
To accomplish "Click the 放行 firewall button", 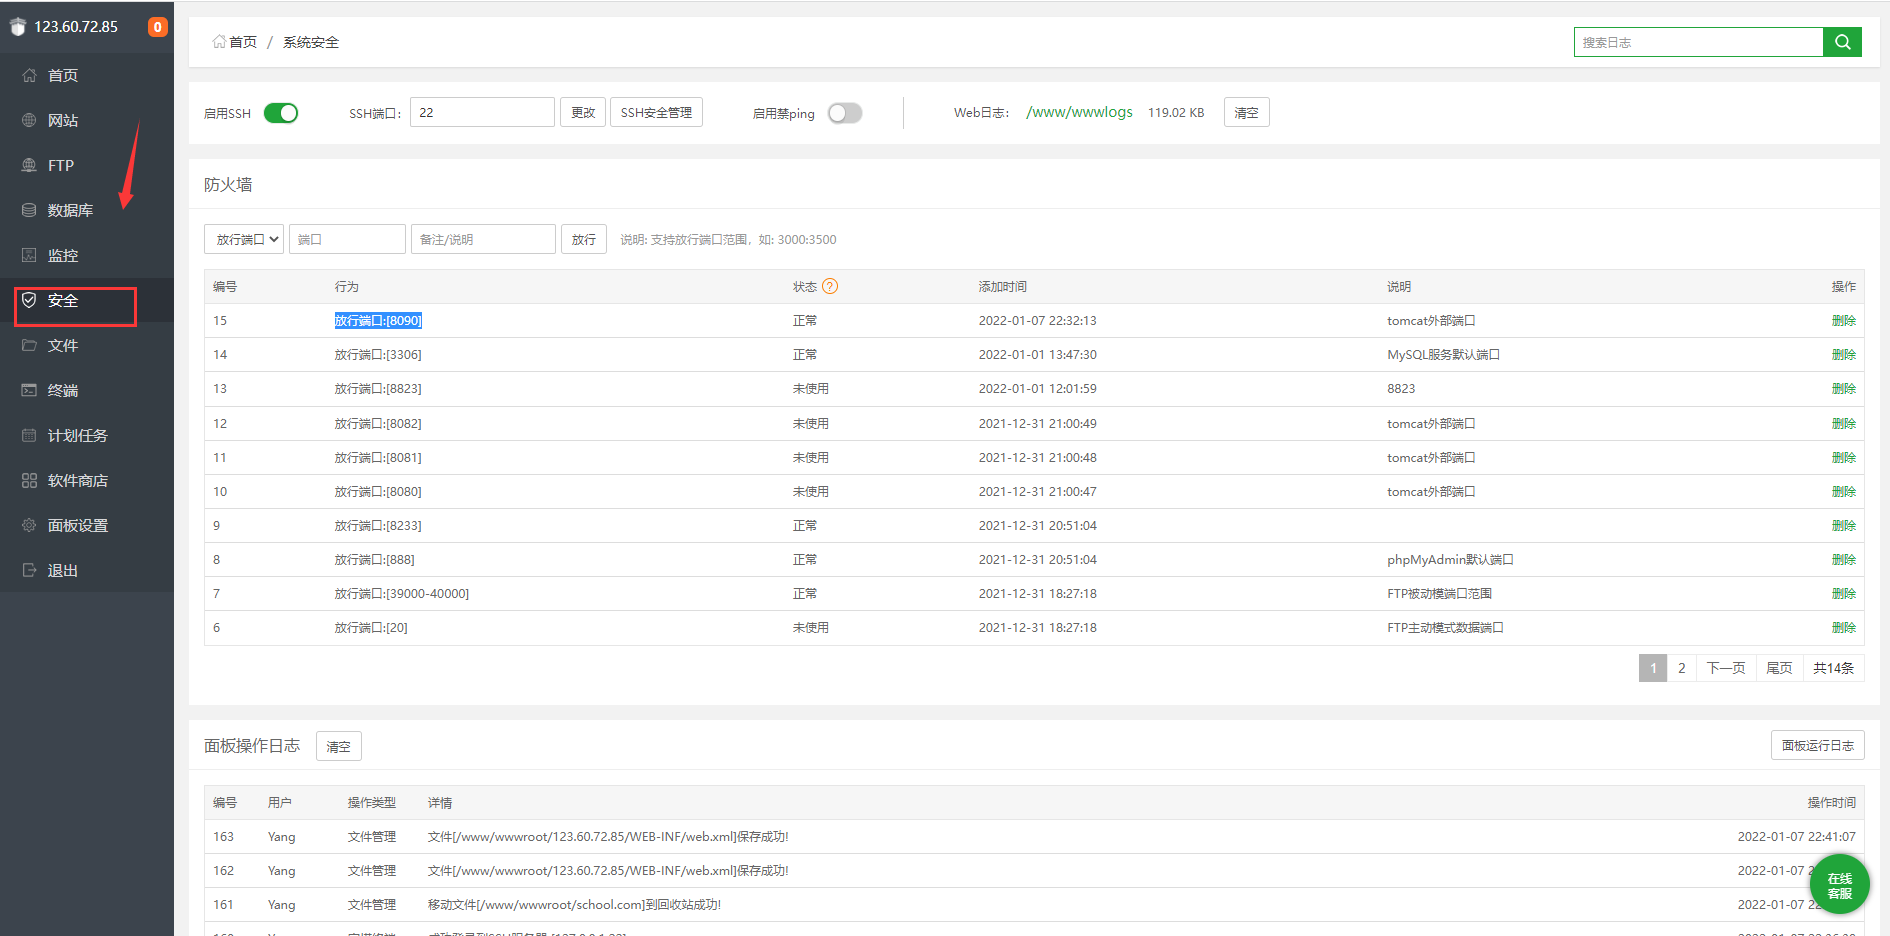I will tap(583, 239).
